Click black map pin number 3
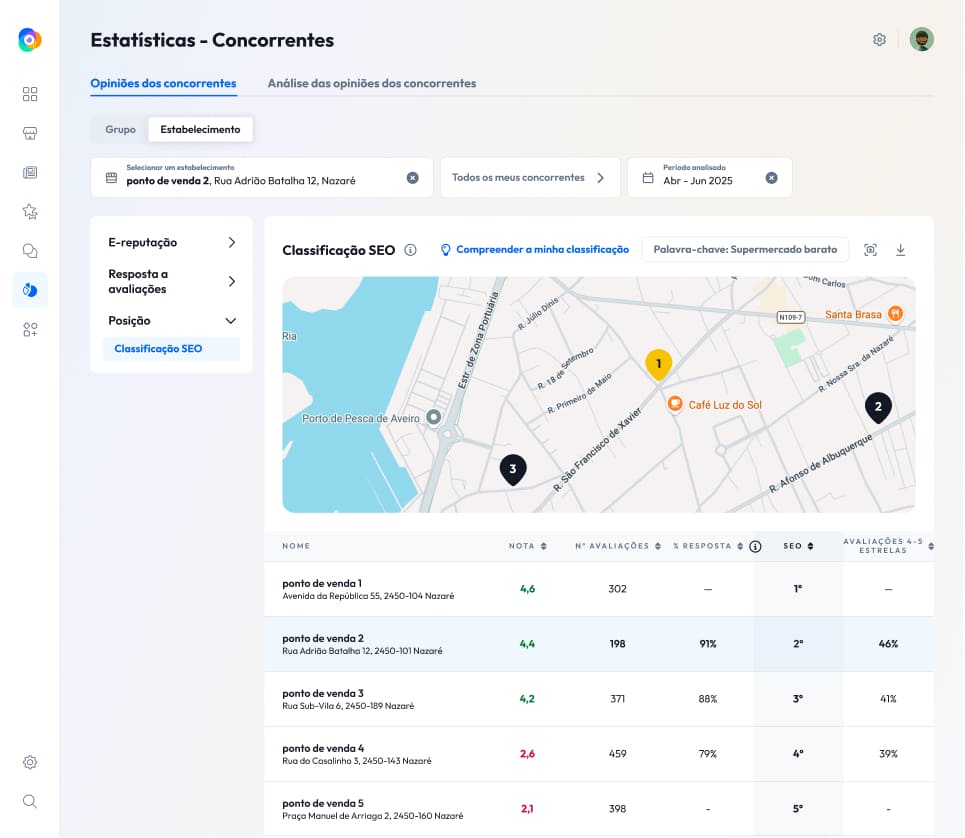The height and width of the screenshot is (838, 965). tap(513, 469)
